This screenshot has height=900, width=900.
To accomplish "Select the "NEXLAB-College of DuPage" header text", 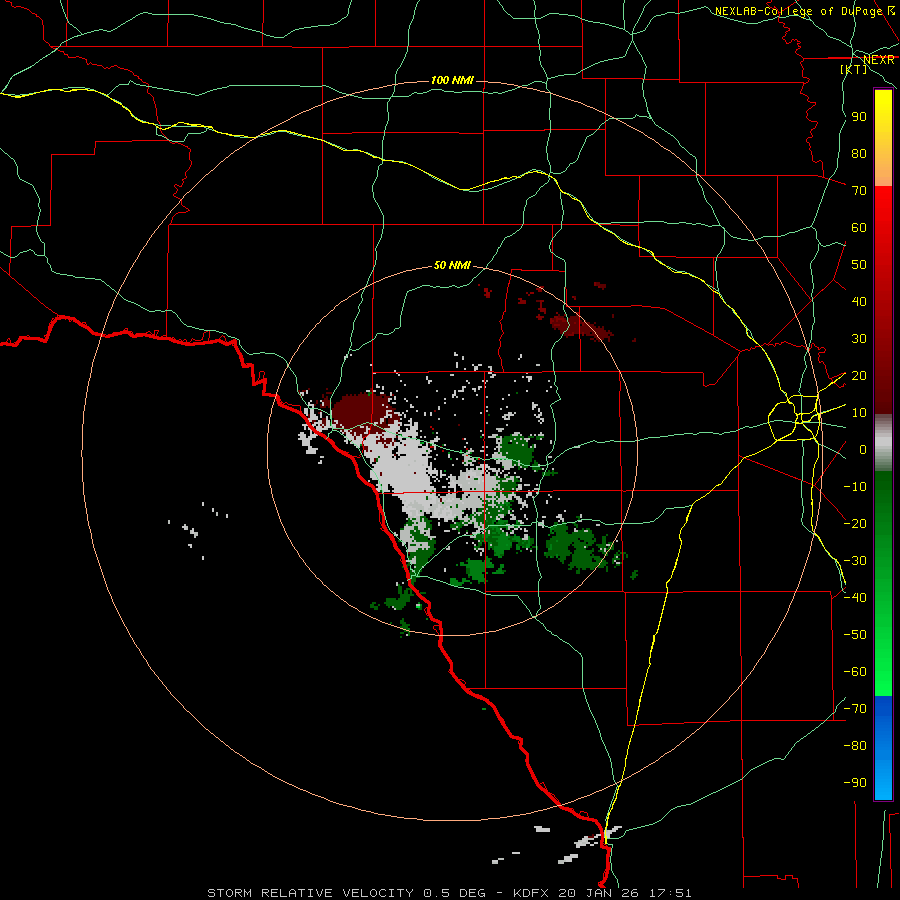I will (x=798, y=11).
